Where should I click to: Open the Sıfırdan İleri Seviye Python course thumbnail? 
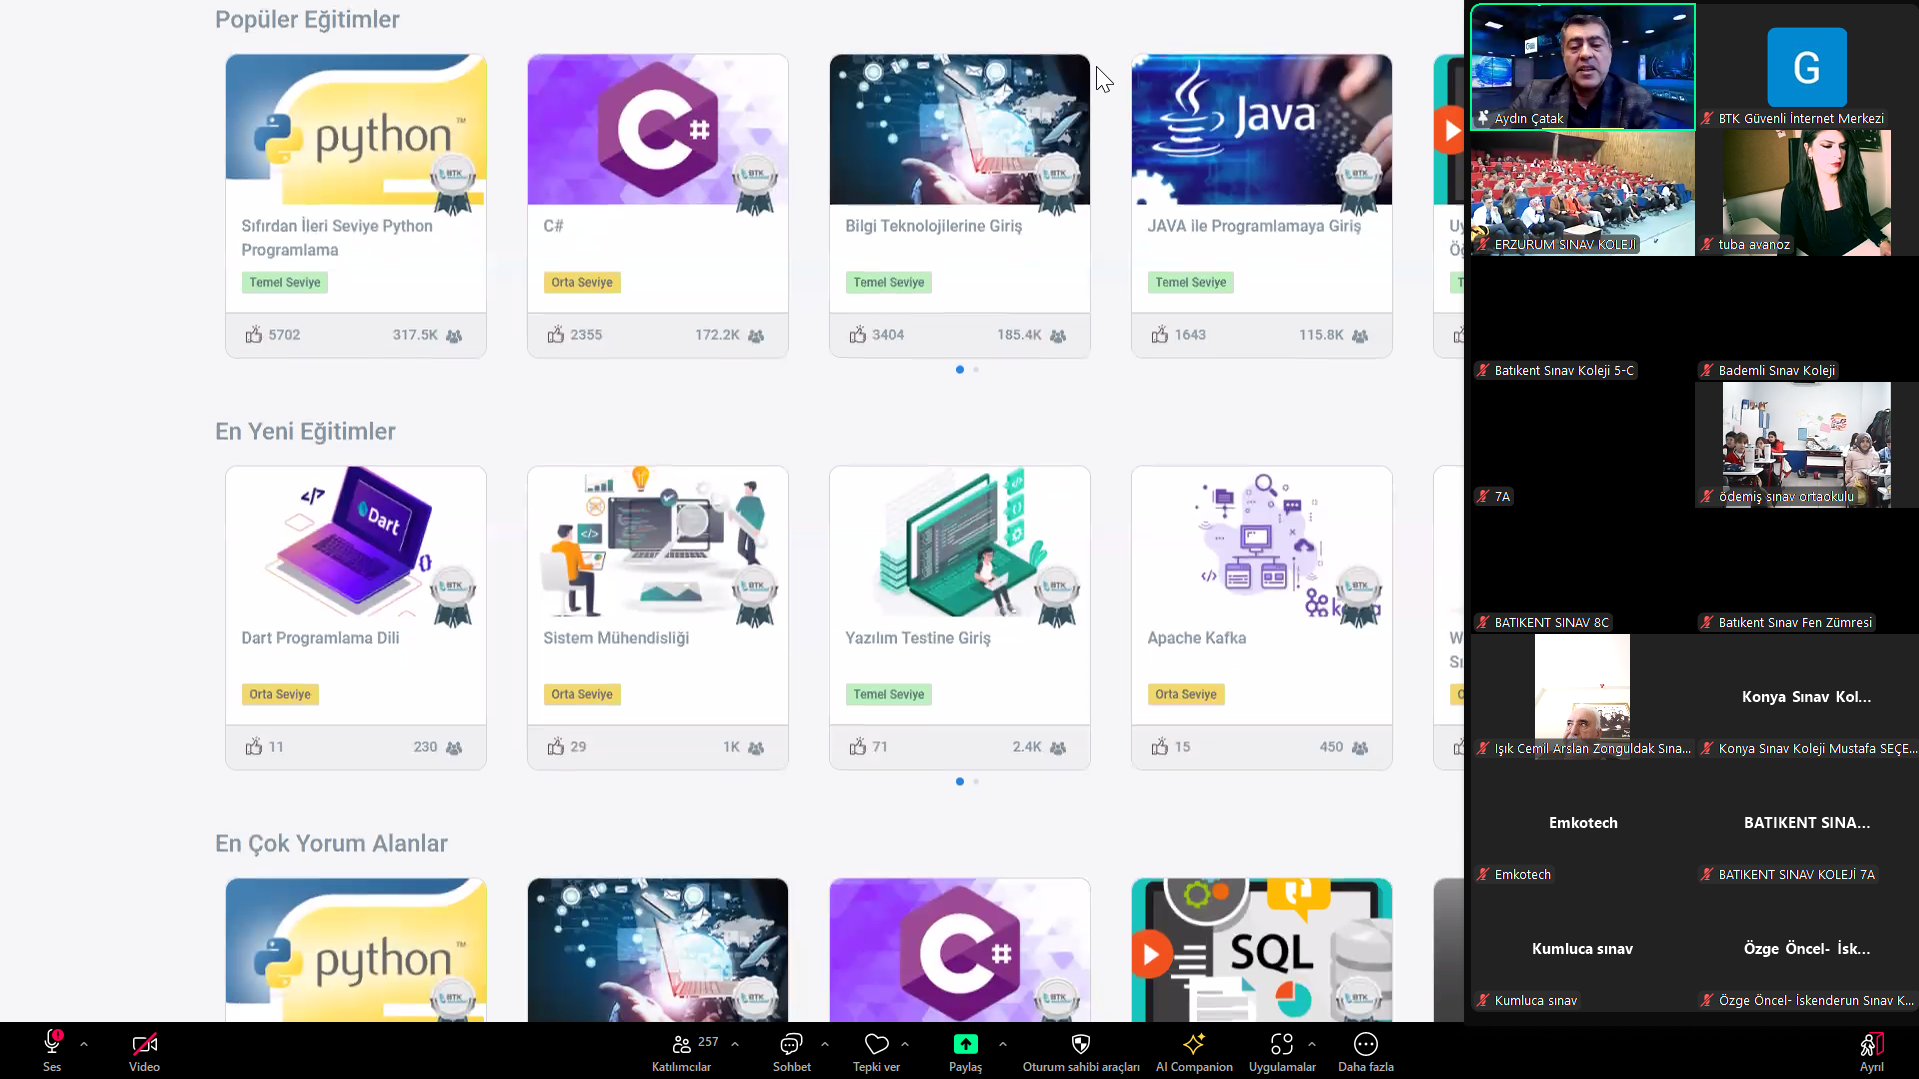[356, 130]
